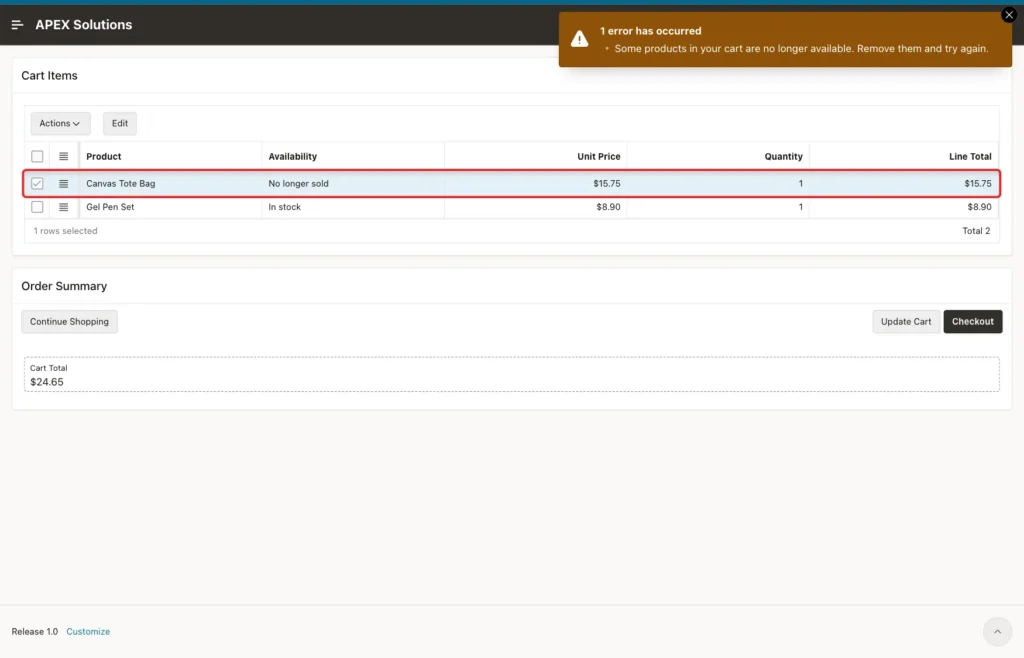
Task: Click the '1 error has occurred' heading
Action: [x=650, y=31]
